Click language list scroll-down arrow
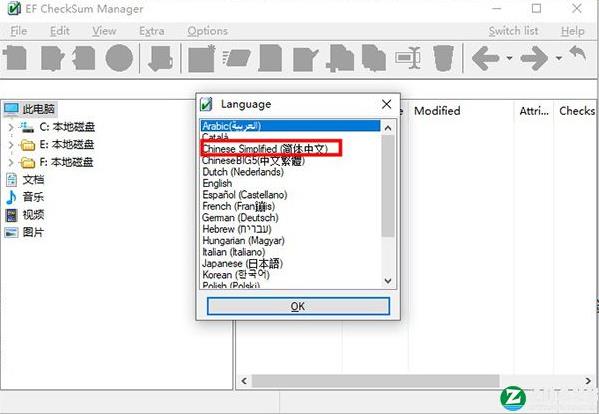599x414 pixels. [388, 281]
